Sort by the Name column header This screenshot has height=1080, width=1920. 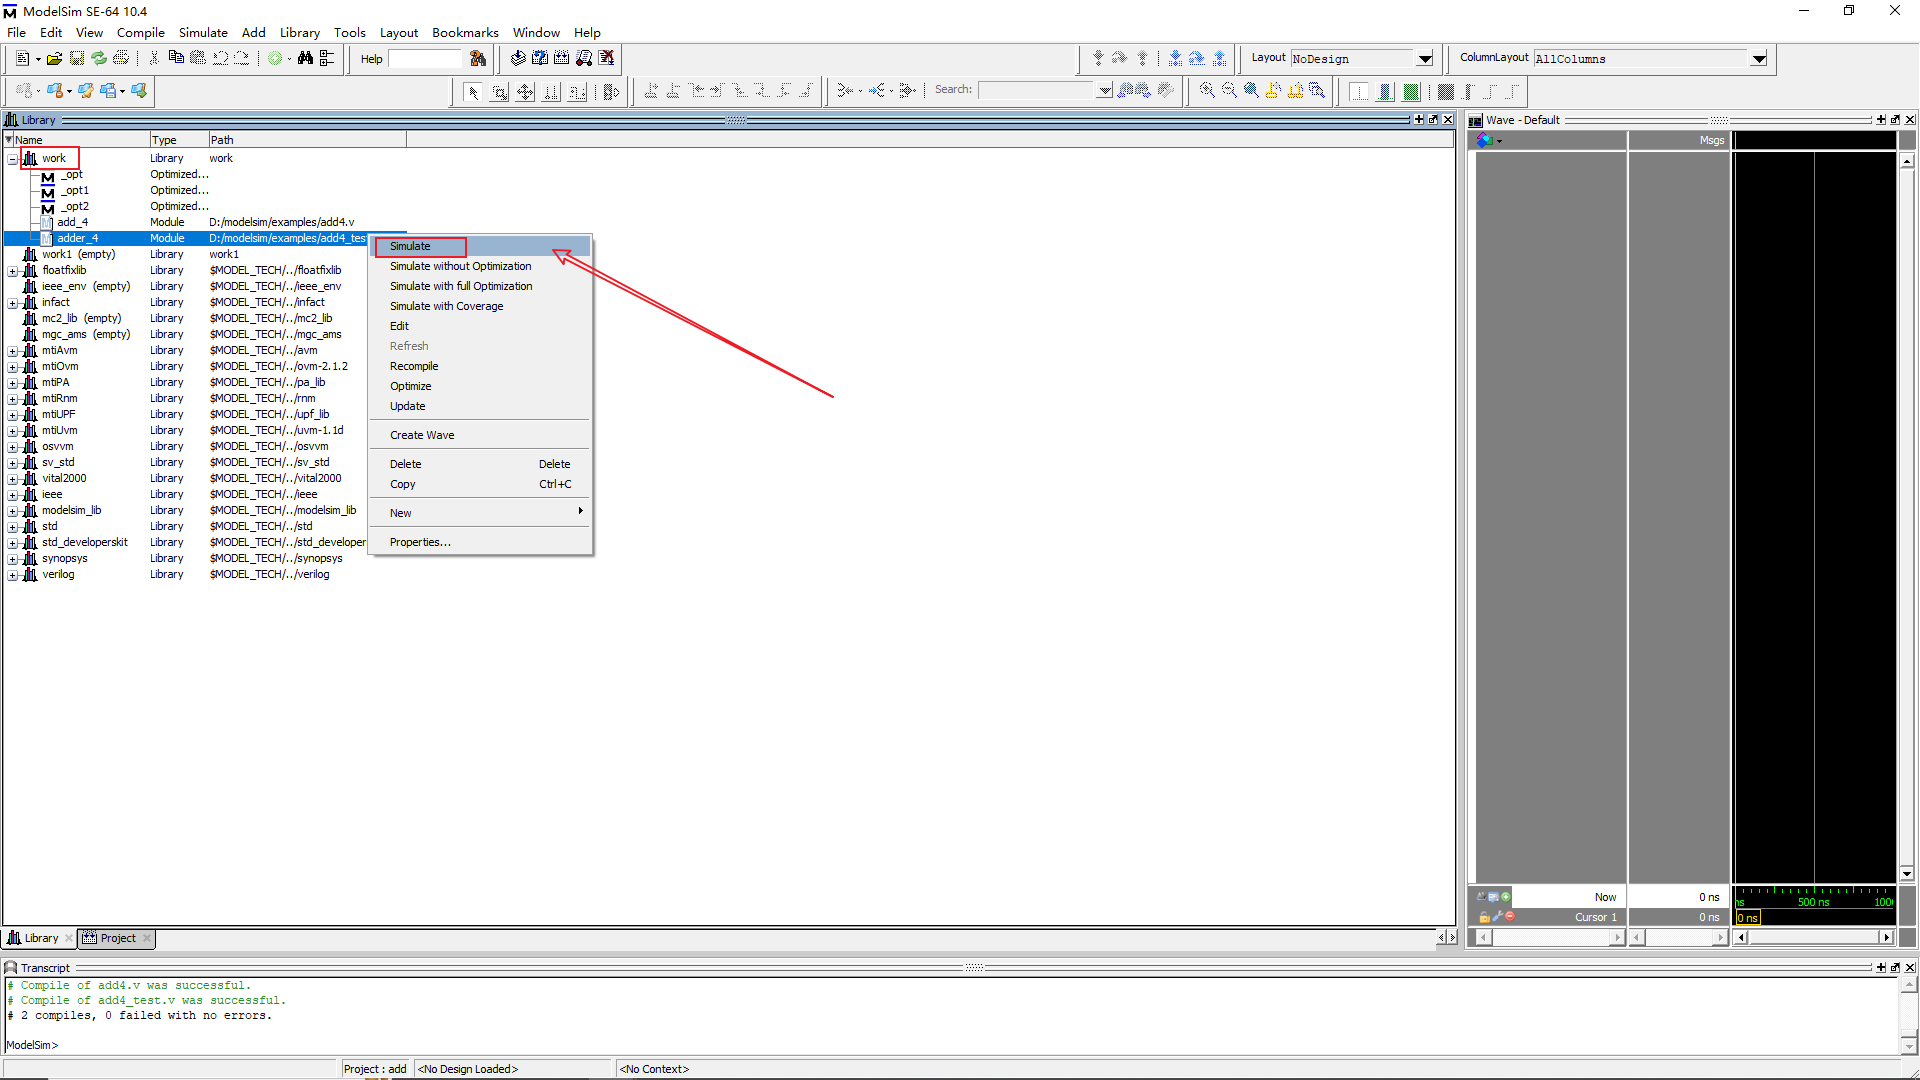click(x=77, y=140)
